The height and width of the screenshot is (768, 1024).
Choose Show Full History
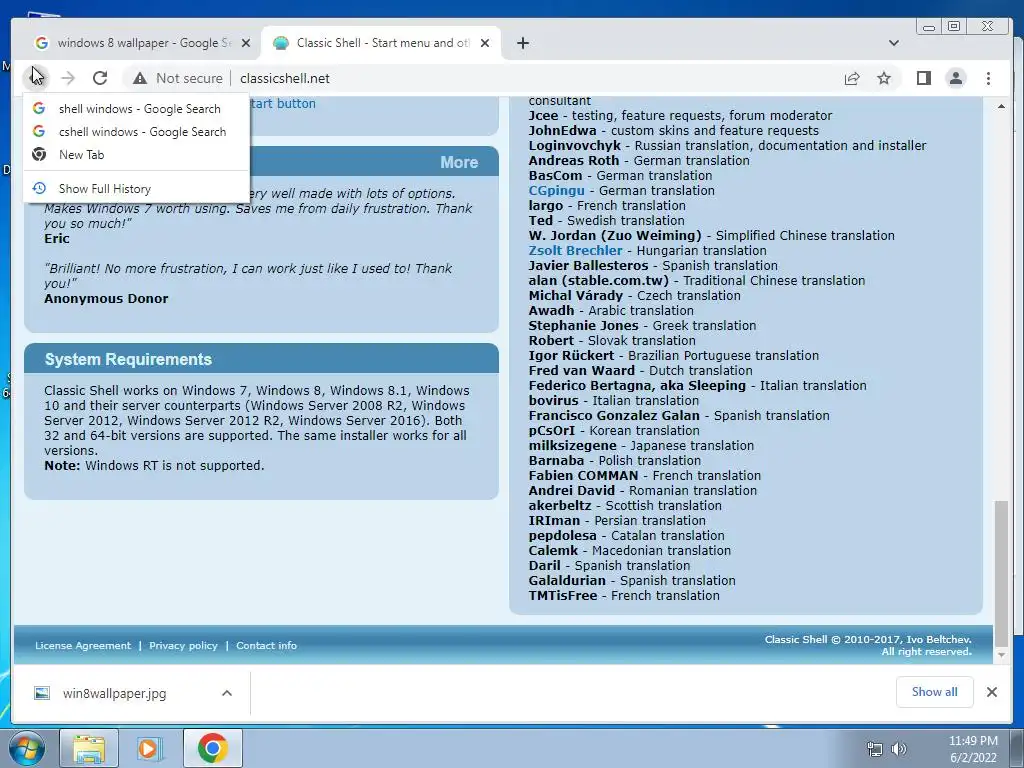(x=136, y=188)
